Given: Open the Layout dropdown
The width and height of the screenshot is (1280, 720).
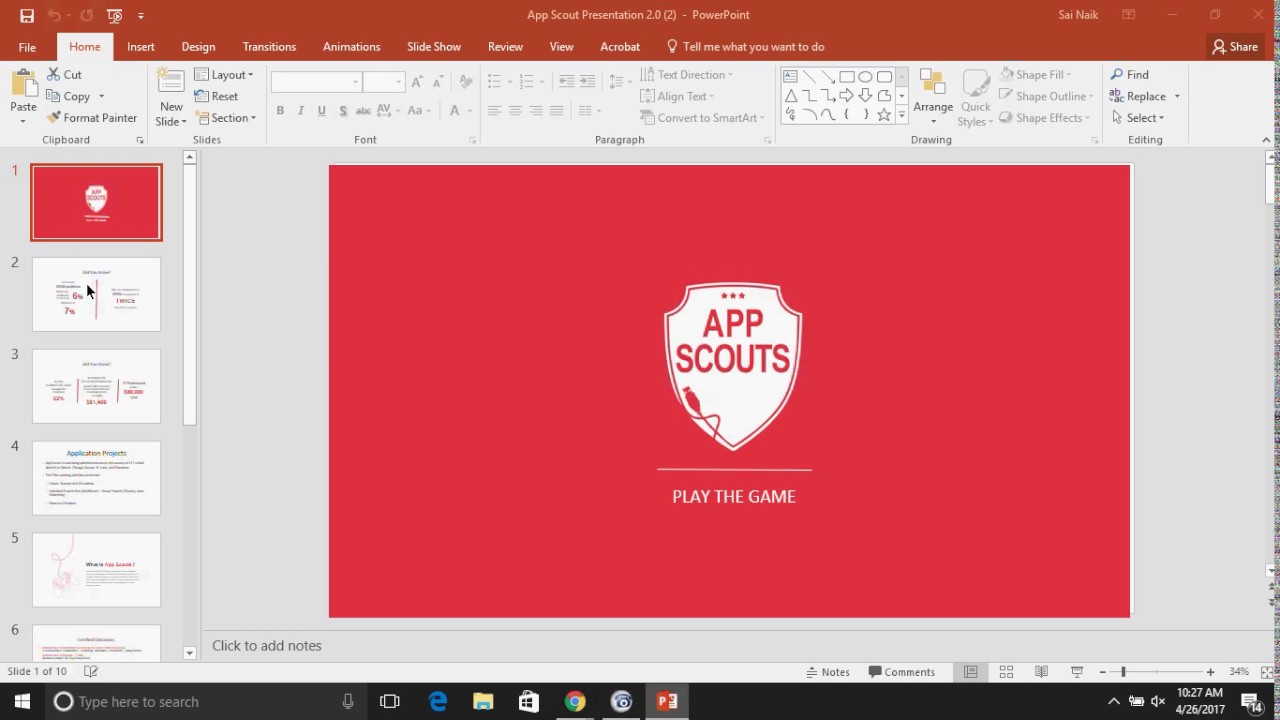Looking at the screenshot, I should [x=224, y=75].
